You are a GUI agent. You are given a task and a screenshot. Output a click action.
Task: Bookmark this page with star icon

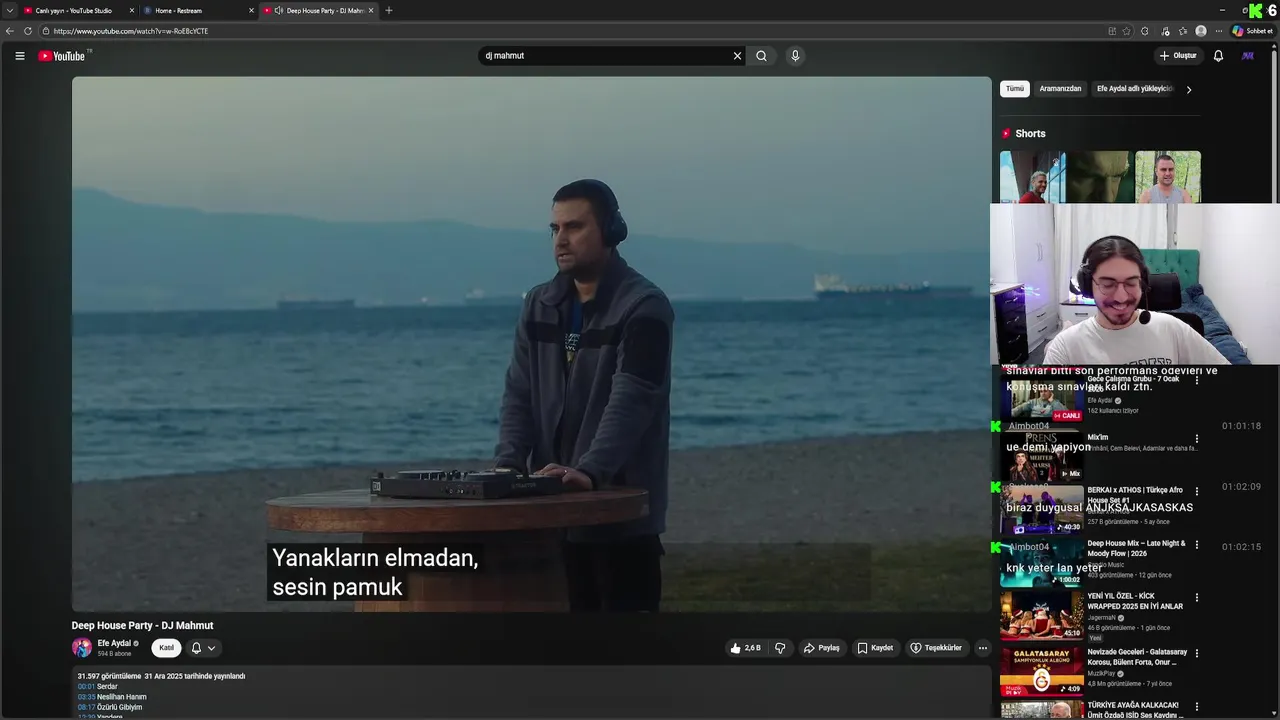(1127, 31)
